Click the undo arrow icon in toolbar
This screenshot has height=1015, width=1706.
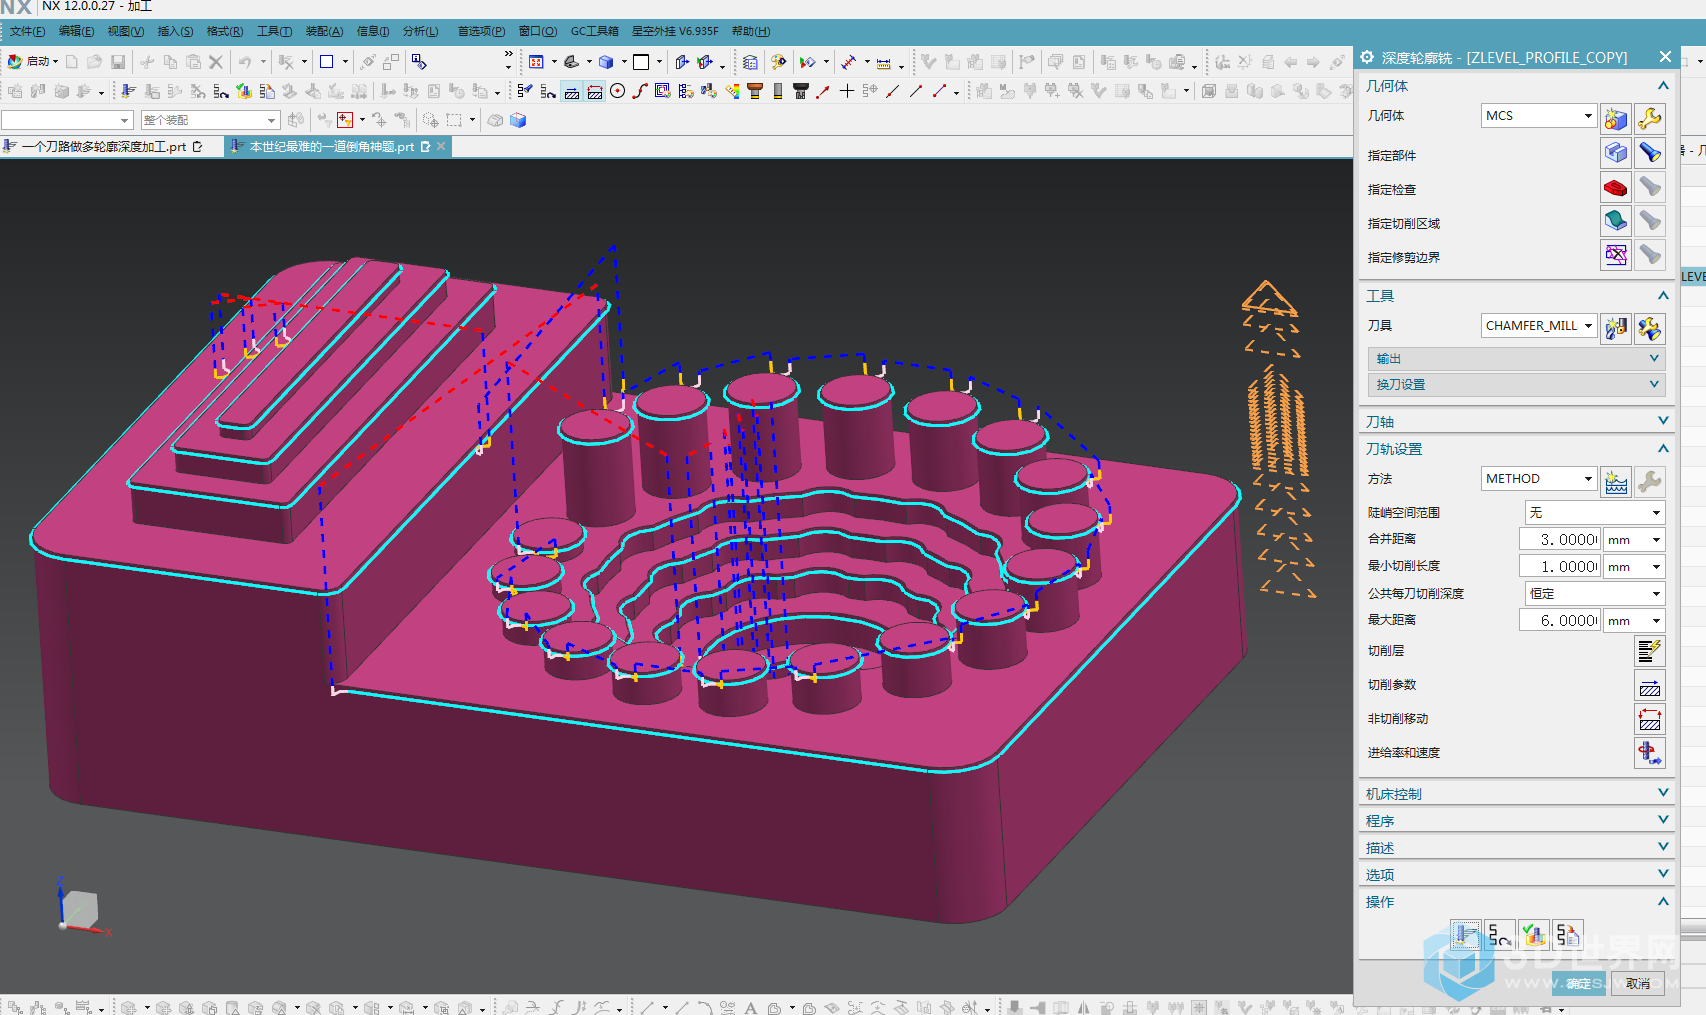click(245, 62)
